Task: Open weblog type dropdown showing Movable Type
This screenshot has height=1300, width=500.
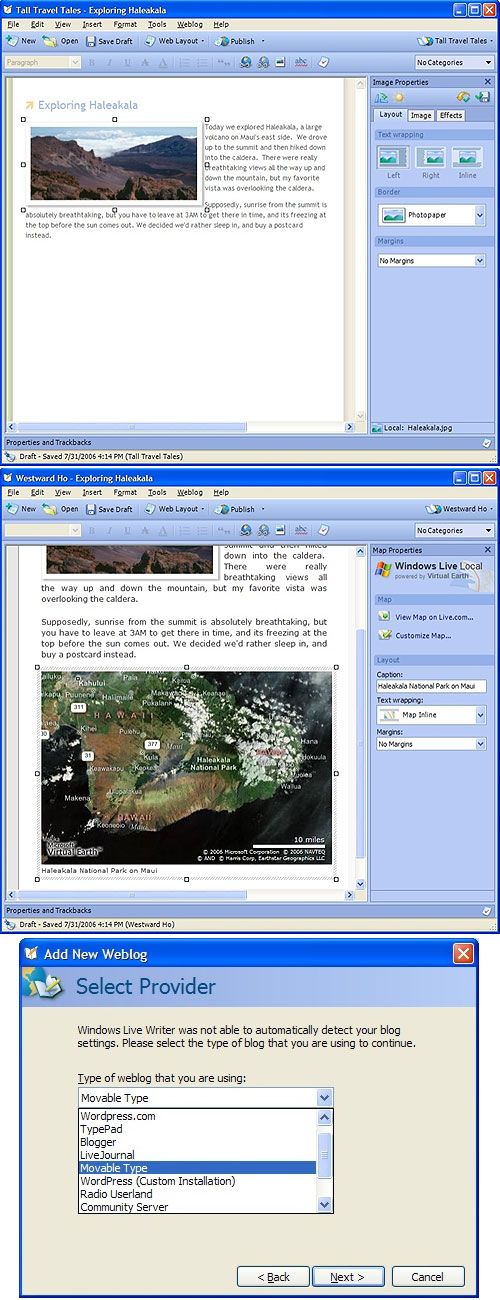Action: click(205, 1097)
